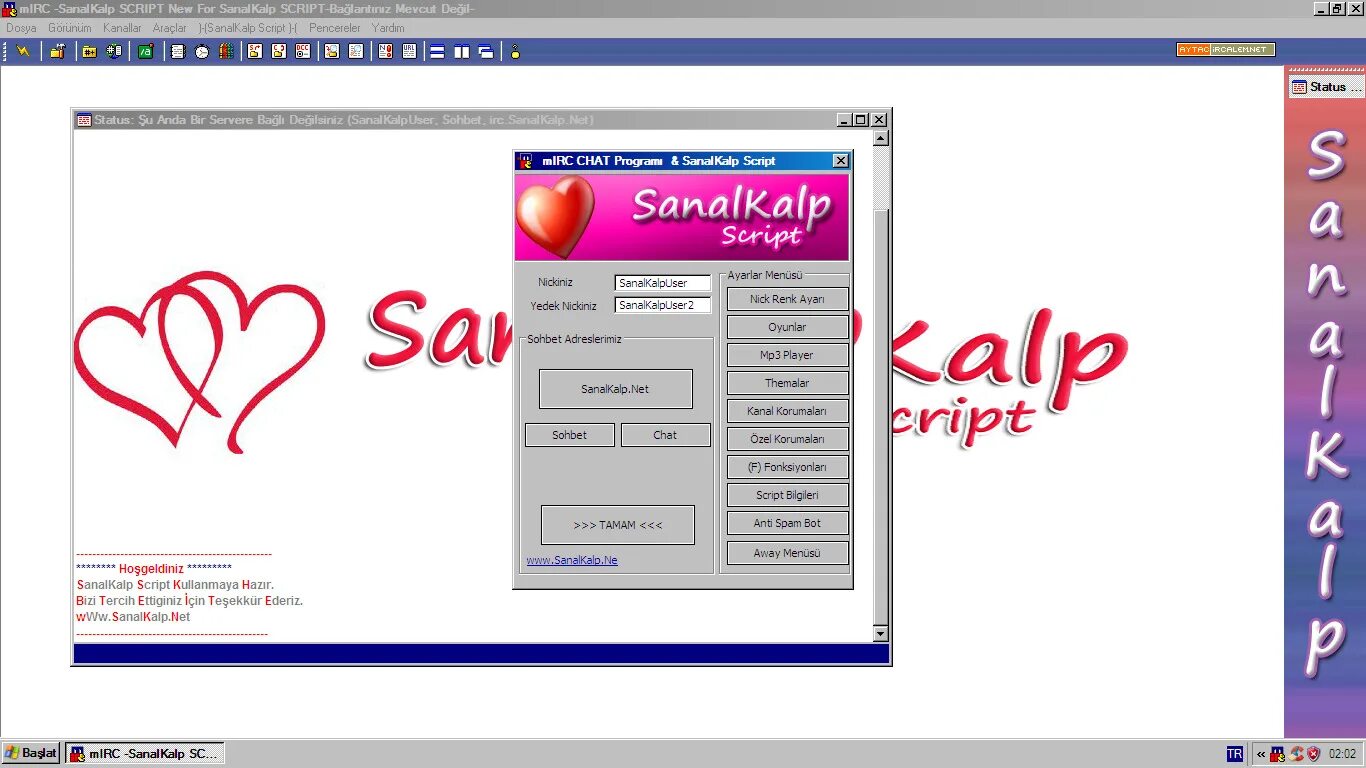Open the Colours books toolbar icon
This screenshot has height=768, width=1366.
[226, 51]
